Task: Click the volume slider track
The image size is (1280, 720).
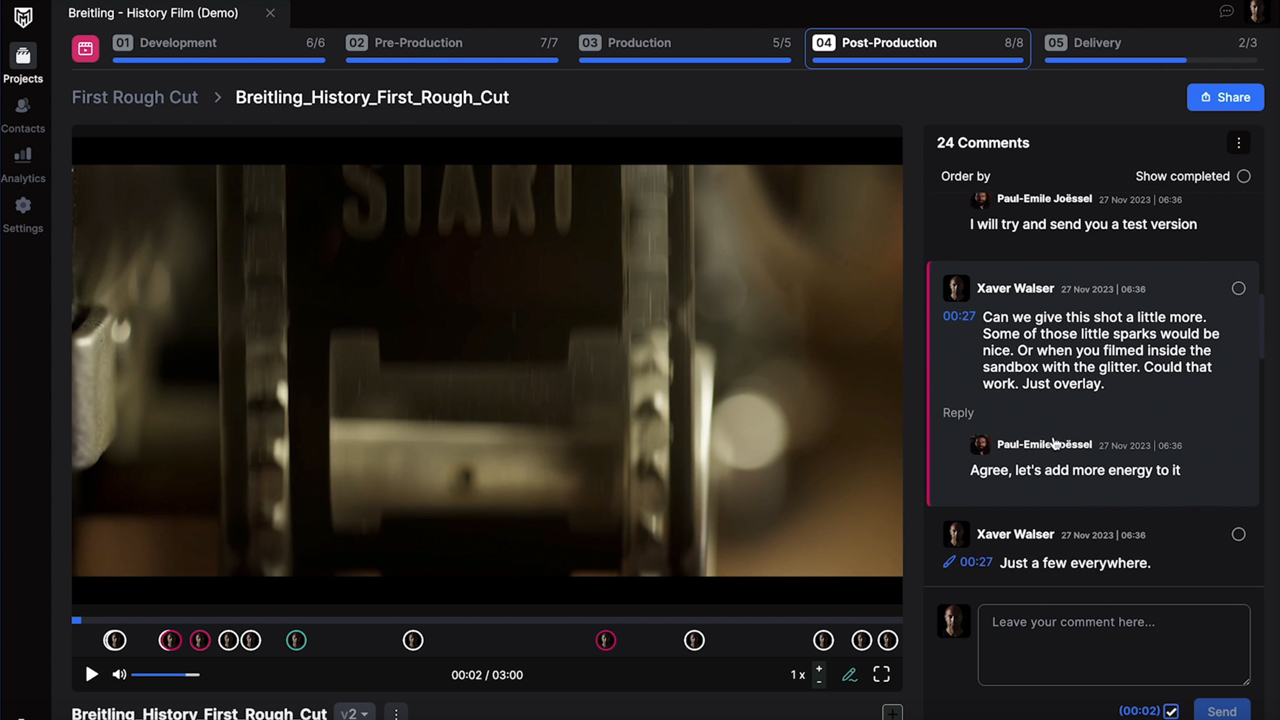Action: [165, 675]
